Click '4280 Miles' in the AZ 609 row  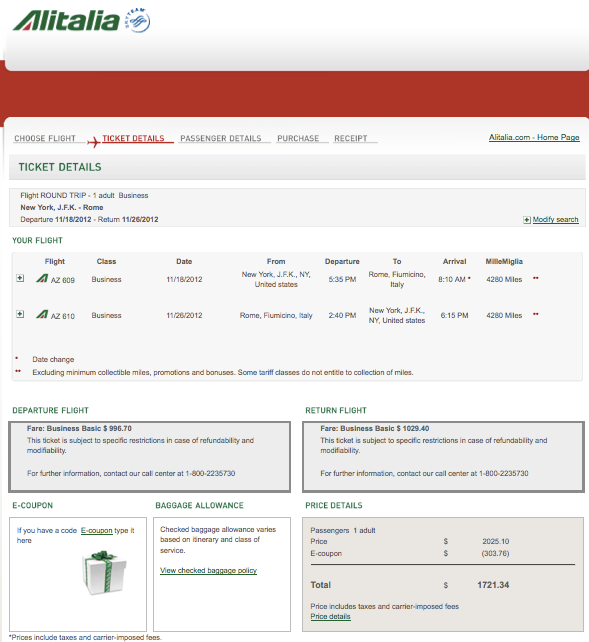point(504,279)
